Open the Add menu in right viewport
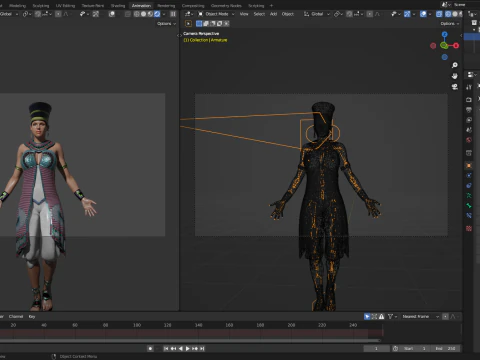Screen dimensions: 480x360 pos(273,14)
